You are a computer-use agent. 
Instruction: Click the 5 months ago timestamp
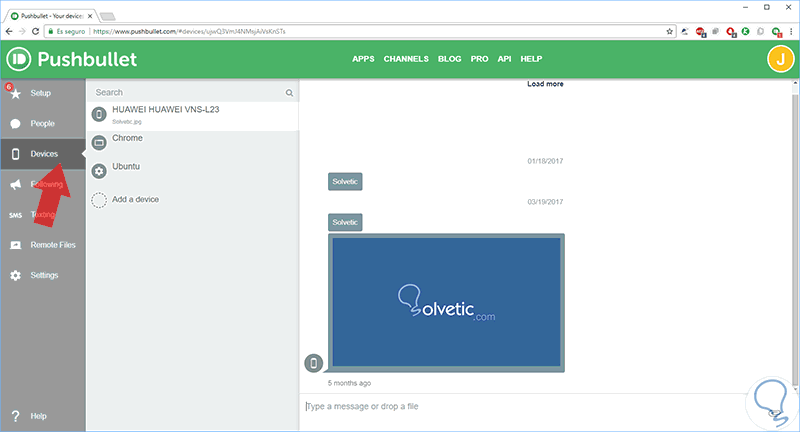[349, 383]
